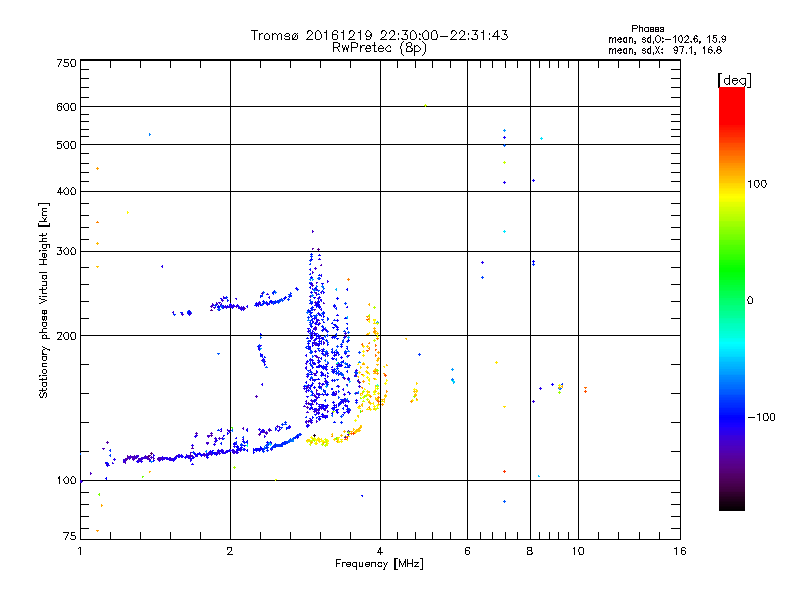This screenshot has width=800, height=600.
Task: Click the '75' height axis tick label
Action: point(70,536)
